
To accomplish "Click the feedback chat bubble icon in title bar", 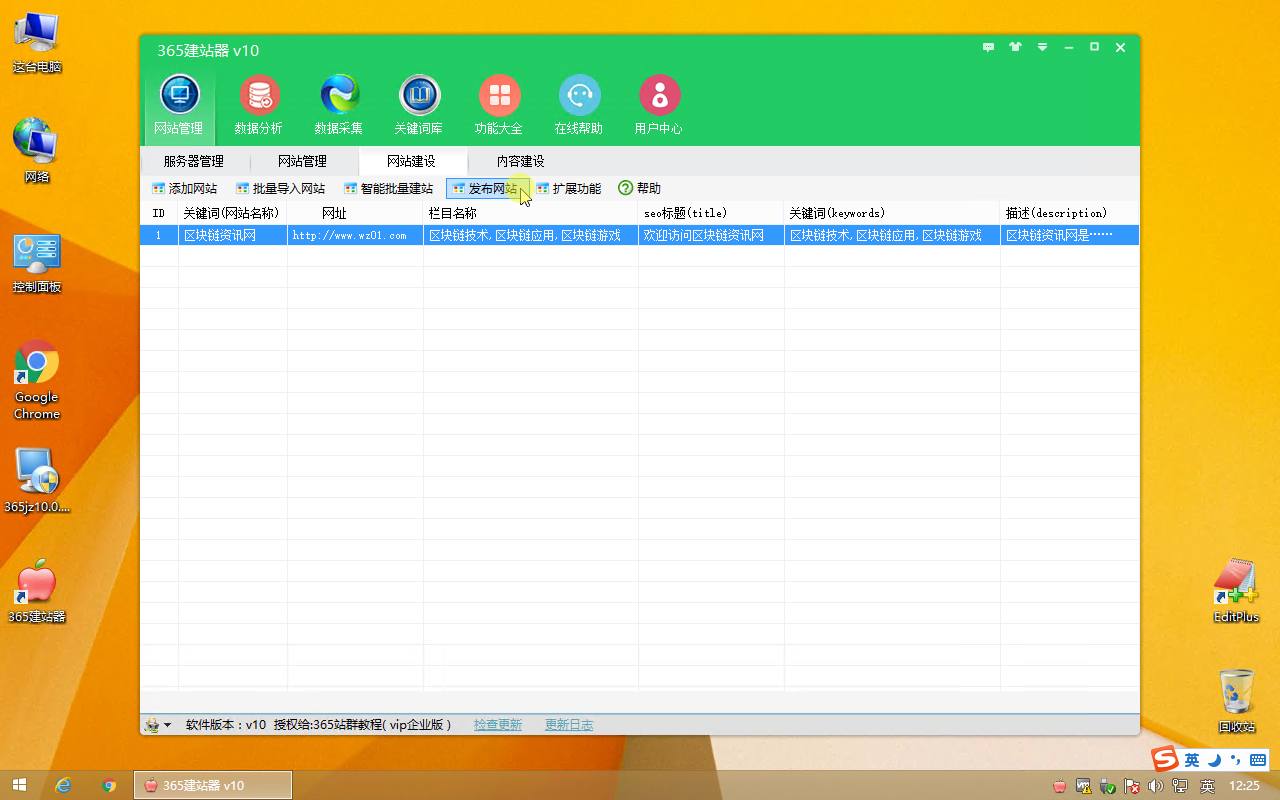I will (988, 47).
